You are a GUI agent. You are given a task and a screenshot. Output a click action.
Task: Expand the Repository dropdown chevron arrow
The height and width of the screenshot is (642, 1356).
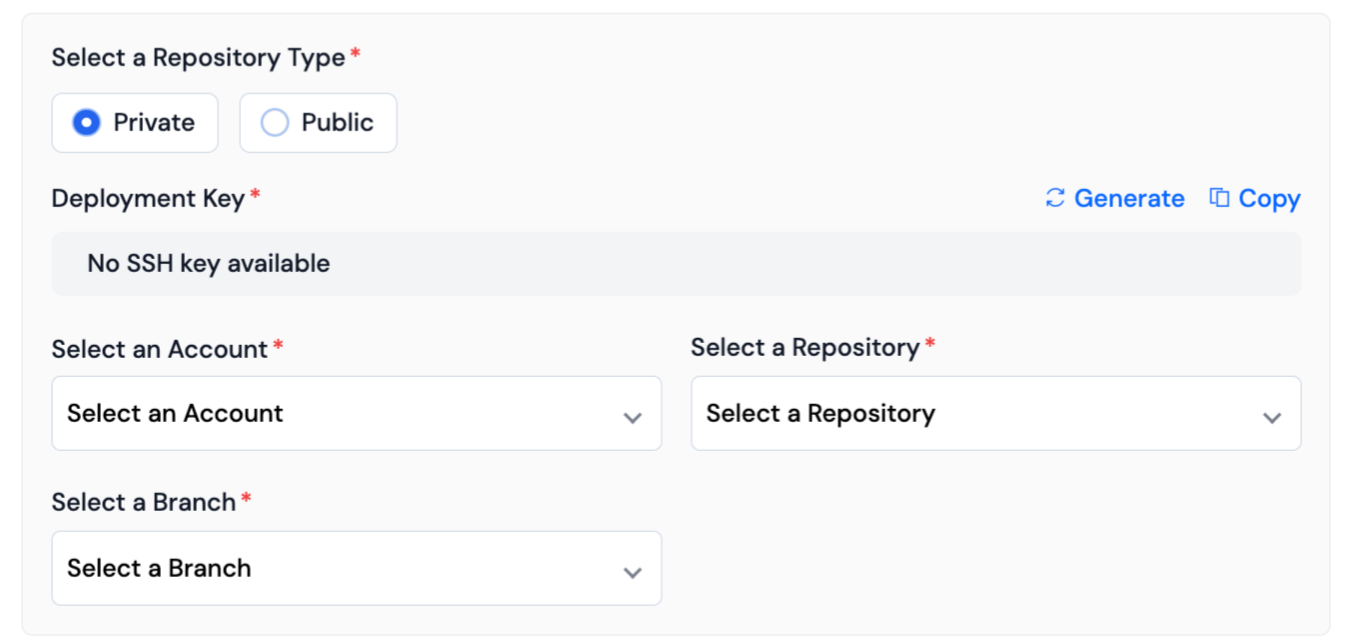1272,417
